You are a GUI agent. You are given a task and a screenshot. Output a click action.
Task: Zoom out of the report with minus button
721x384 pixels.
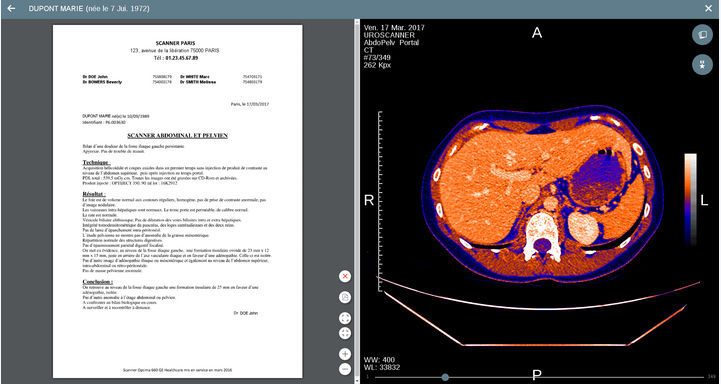(x=345, y=369)
